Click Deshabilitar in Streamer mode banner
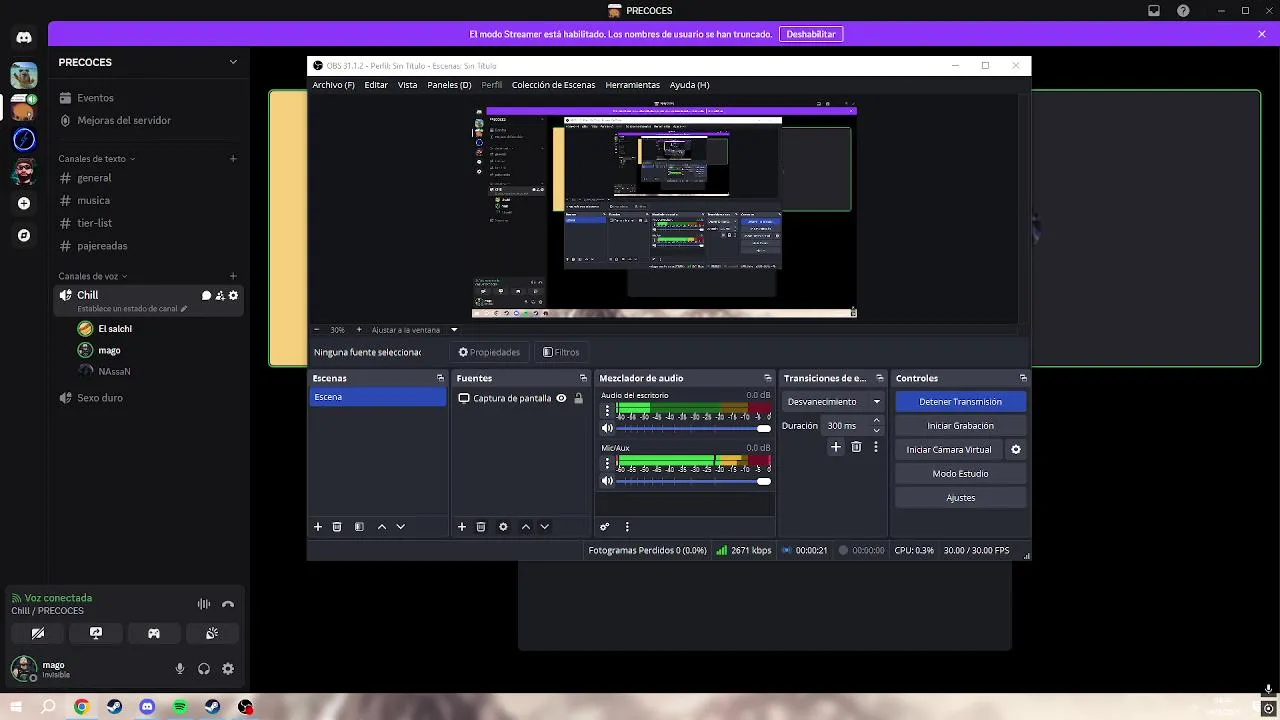The width and height of the screenshot is (1280, 720). click(811, 34)
